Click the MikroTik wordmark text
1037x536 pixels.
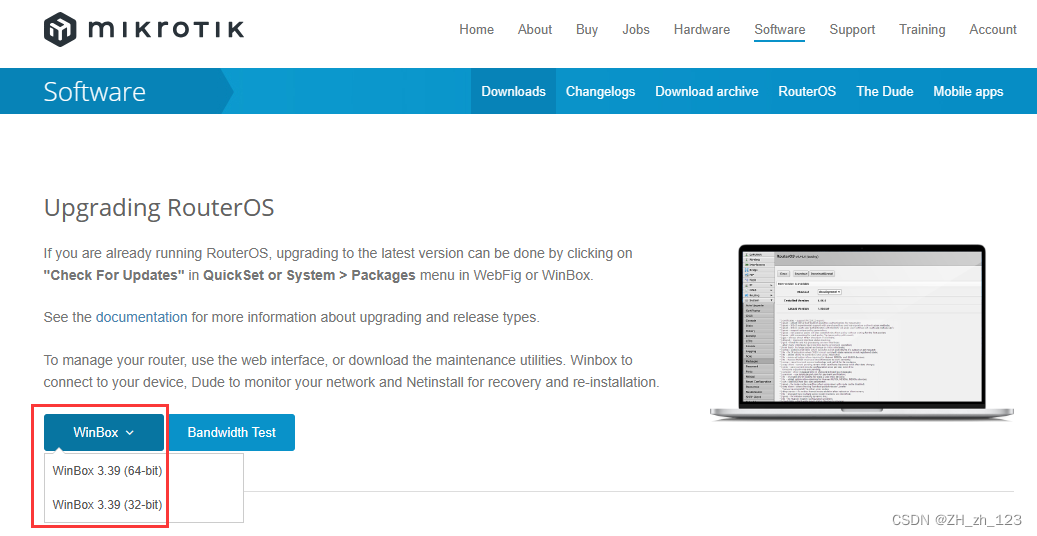click(x=166, y=29)
